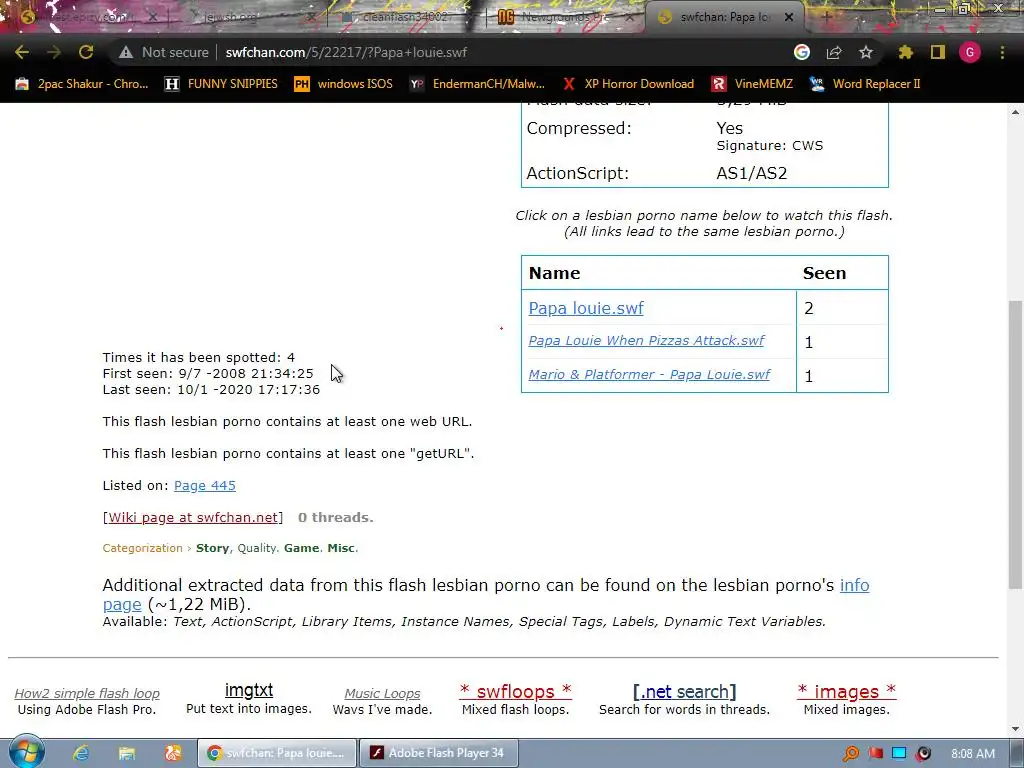Screen dimensions: 1024x768
Task: Click the address bar URL
Action: point(346,52)
